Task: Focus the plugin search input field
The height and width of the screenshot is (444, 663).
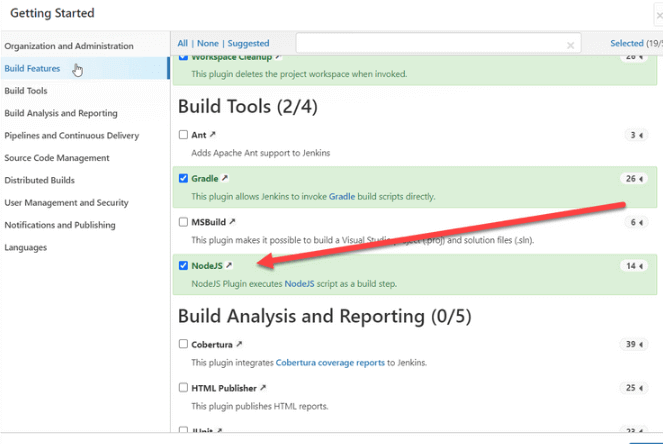Action: (438, 43)
